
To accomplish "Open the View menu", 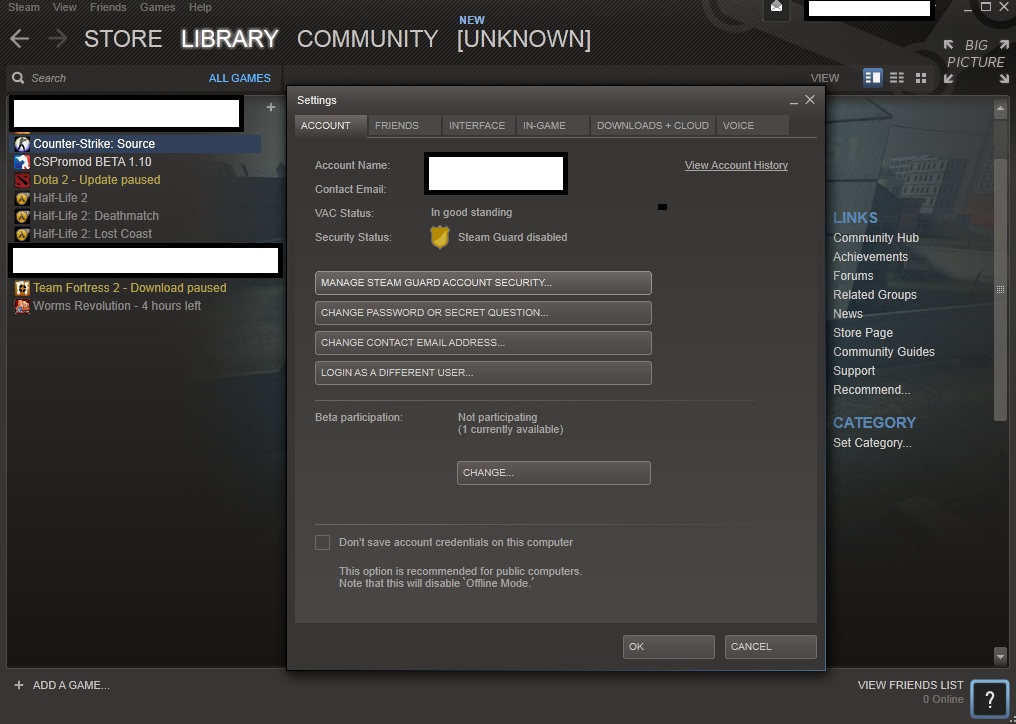I will (x=65, y=7).
